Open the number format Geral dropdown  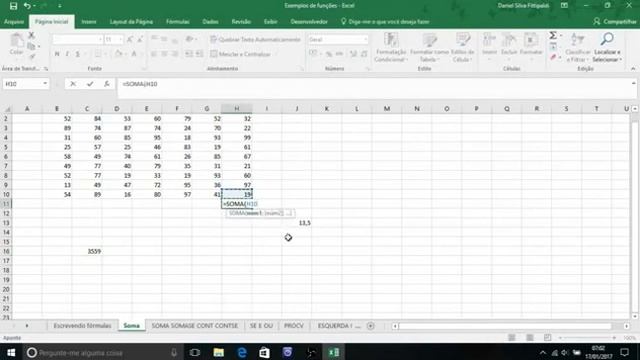coord(365,40)
